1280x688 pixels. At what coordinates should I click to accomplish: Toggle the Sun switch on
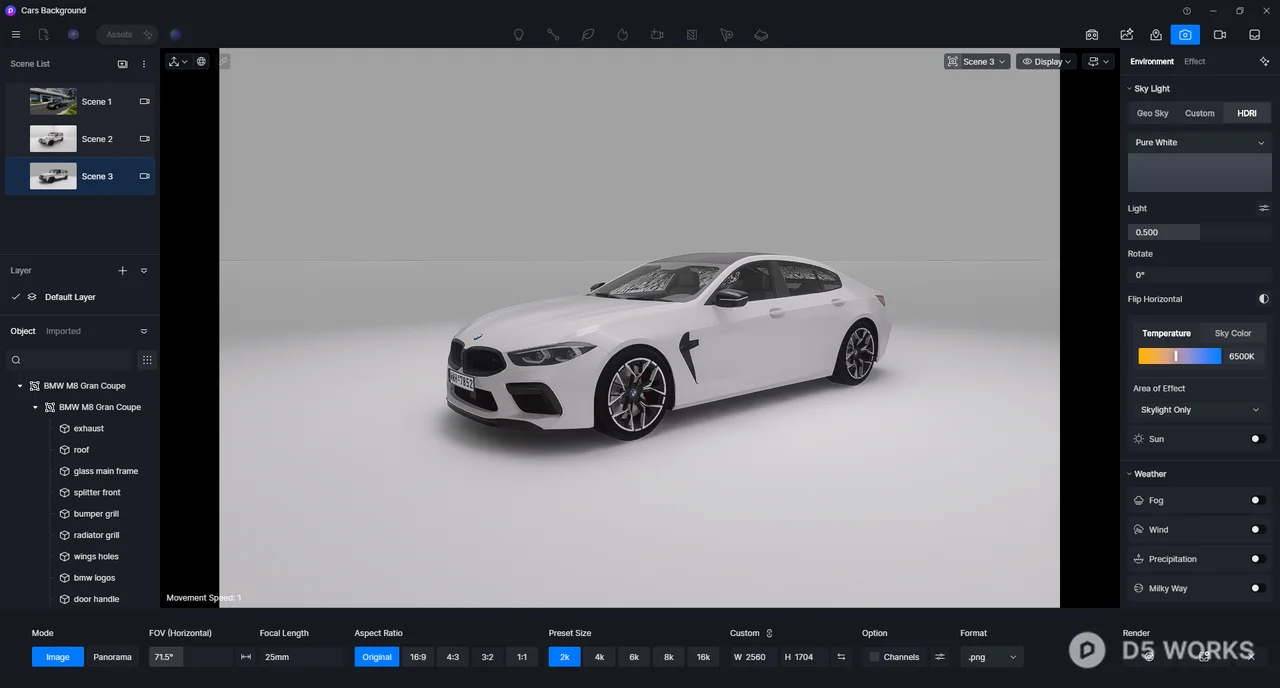click(1258, 439)
